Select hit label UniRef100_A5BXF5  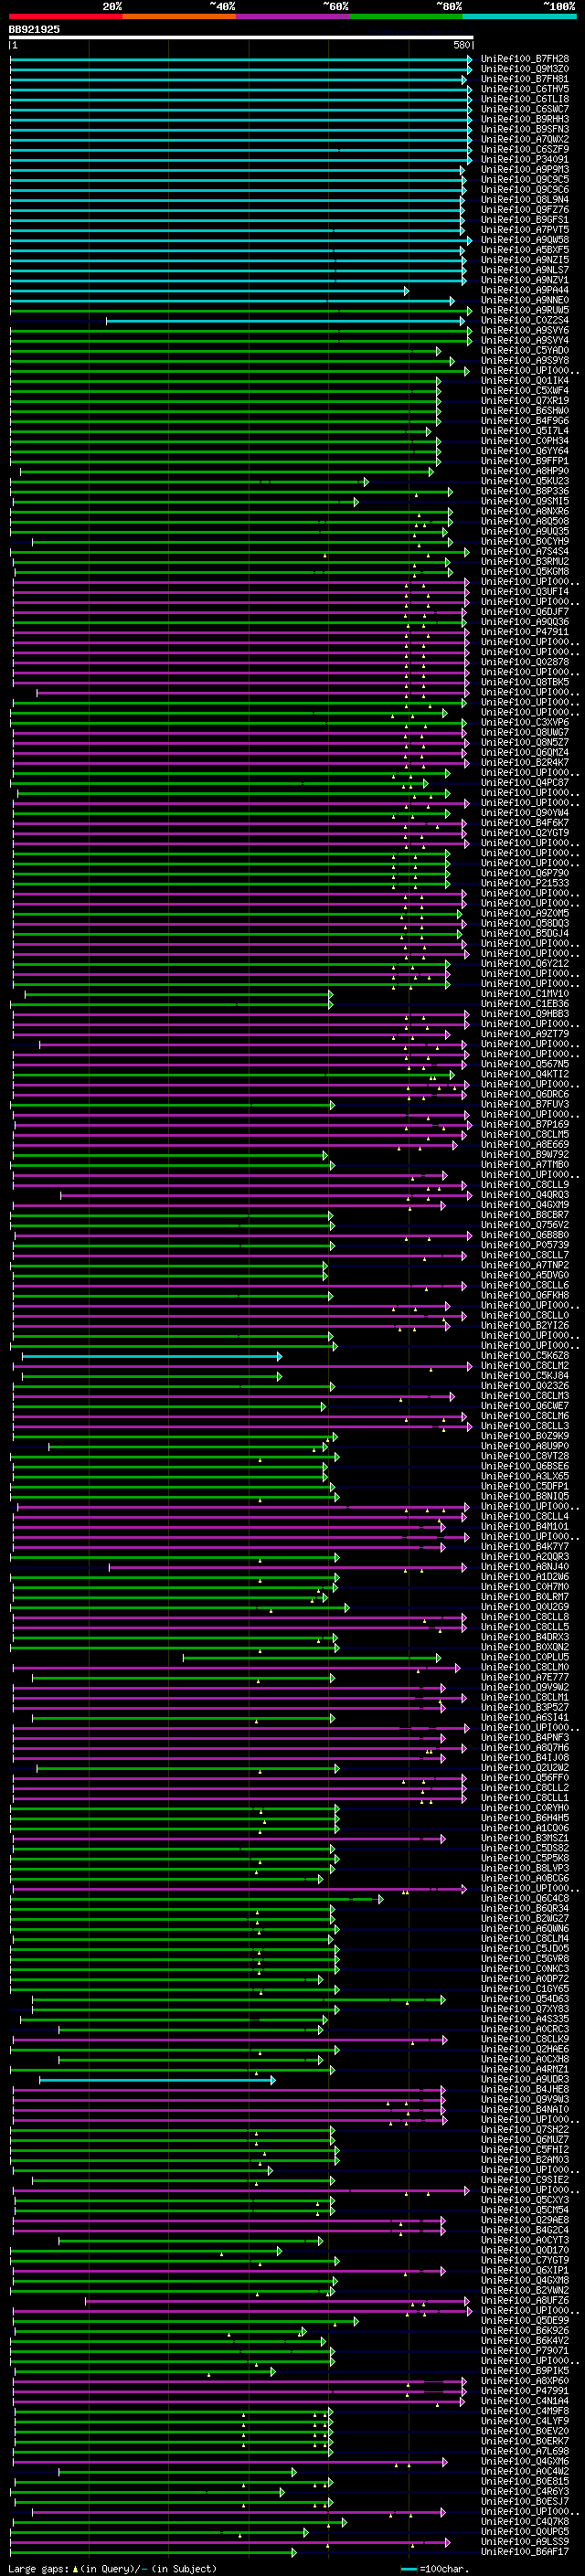(525, 250)
